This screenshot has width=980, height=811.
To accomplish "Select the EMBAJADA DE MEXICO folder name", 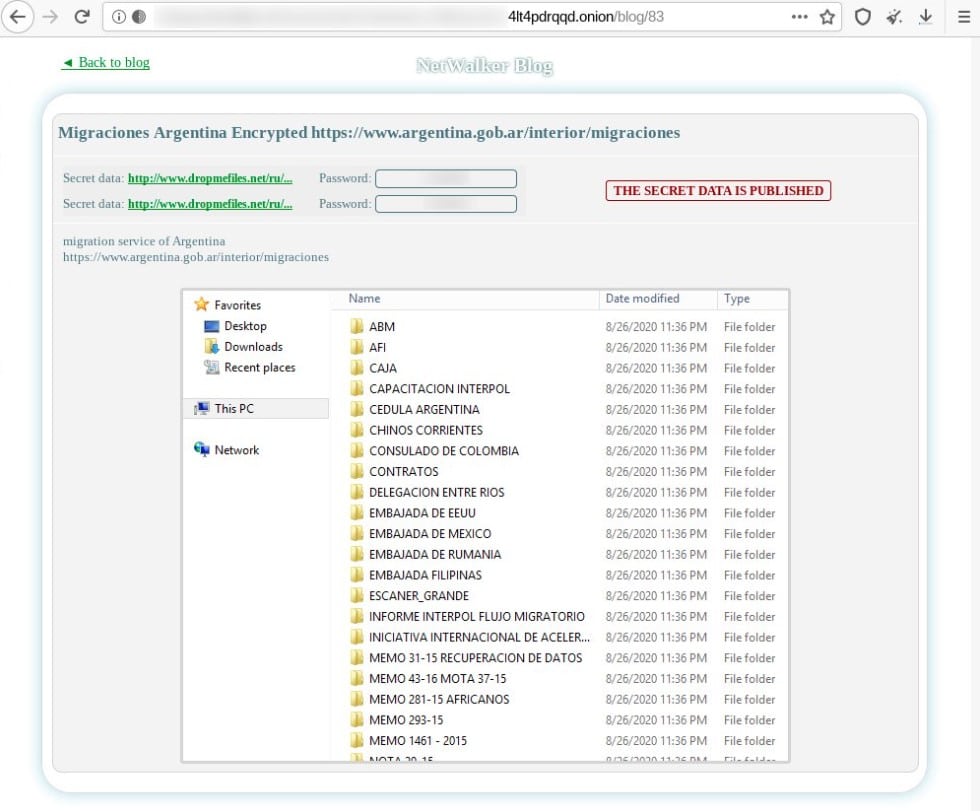I will click(430, 534).
